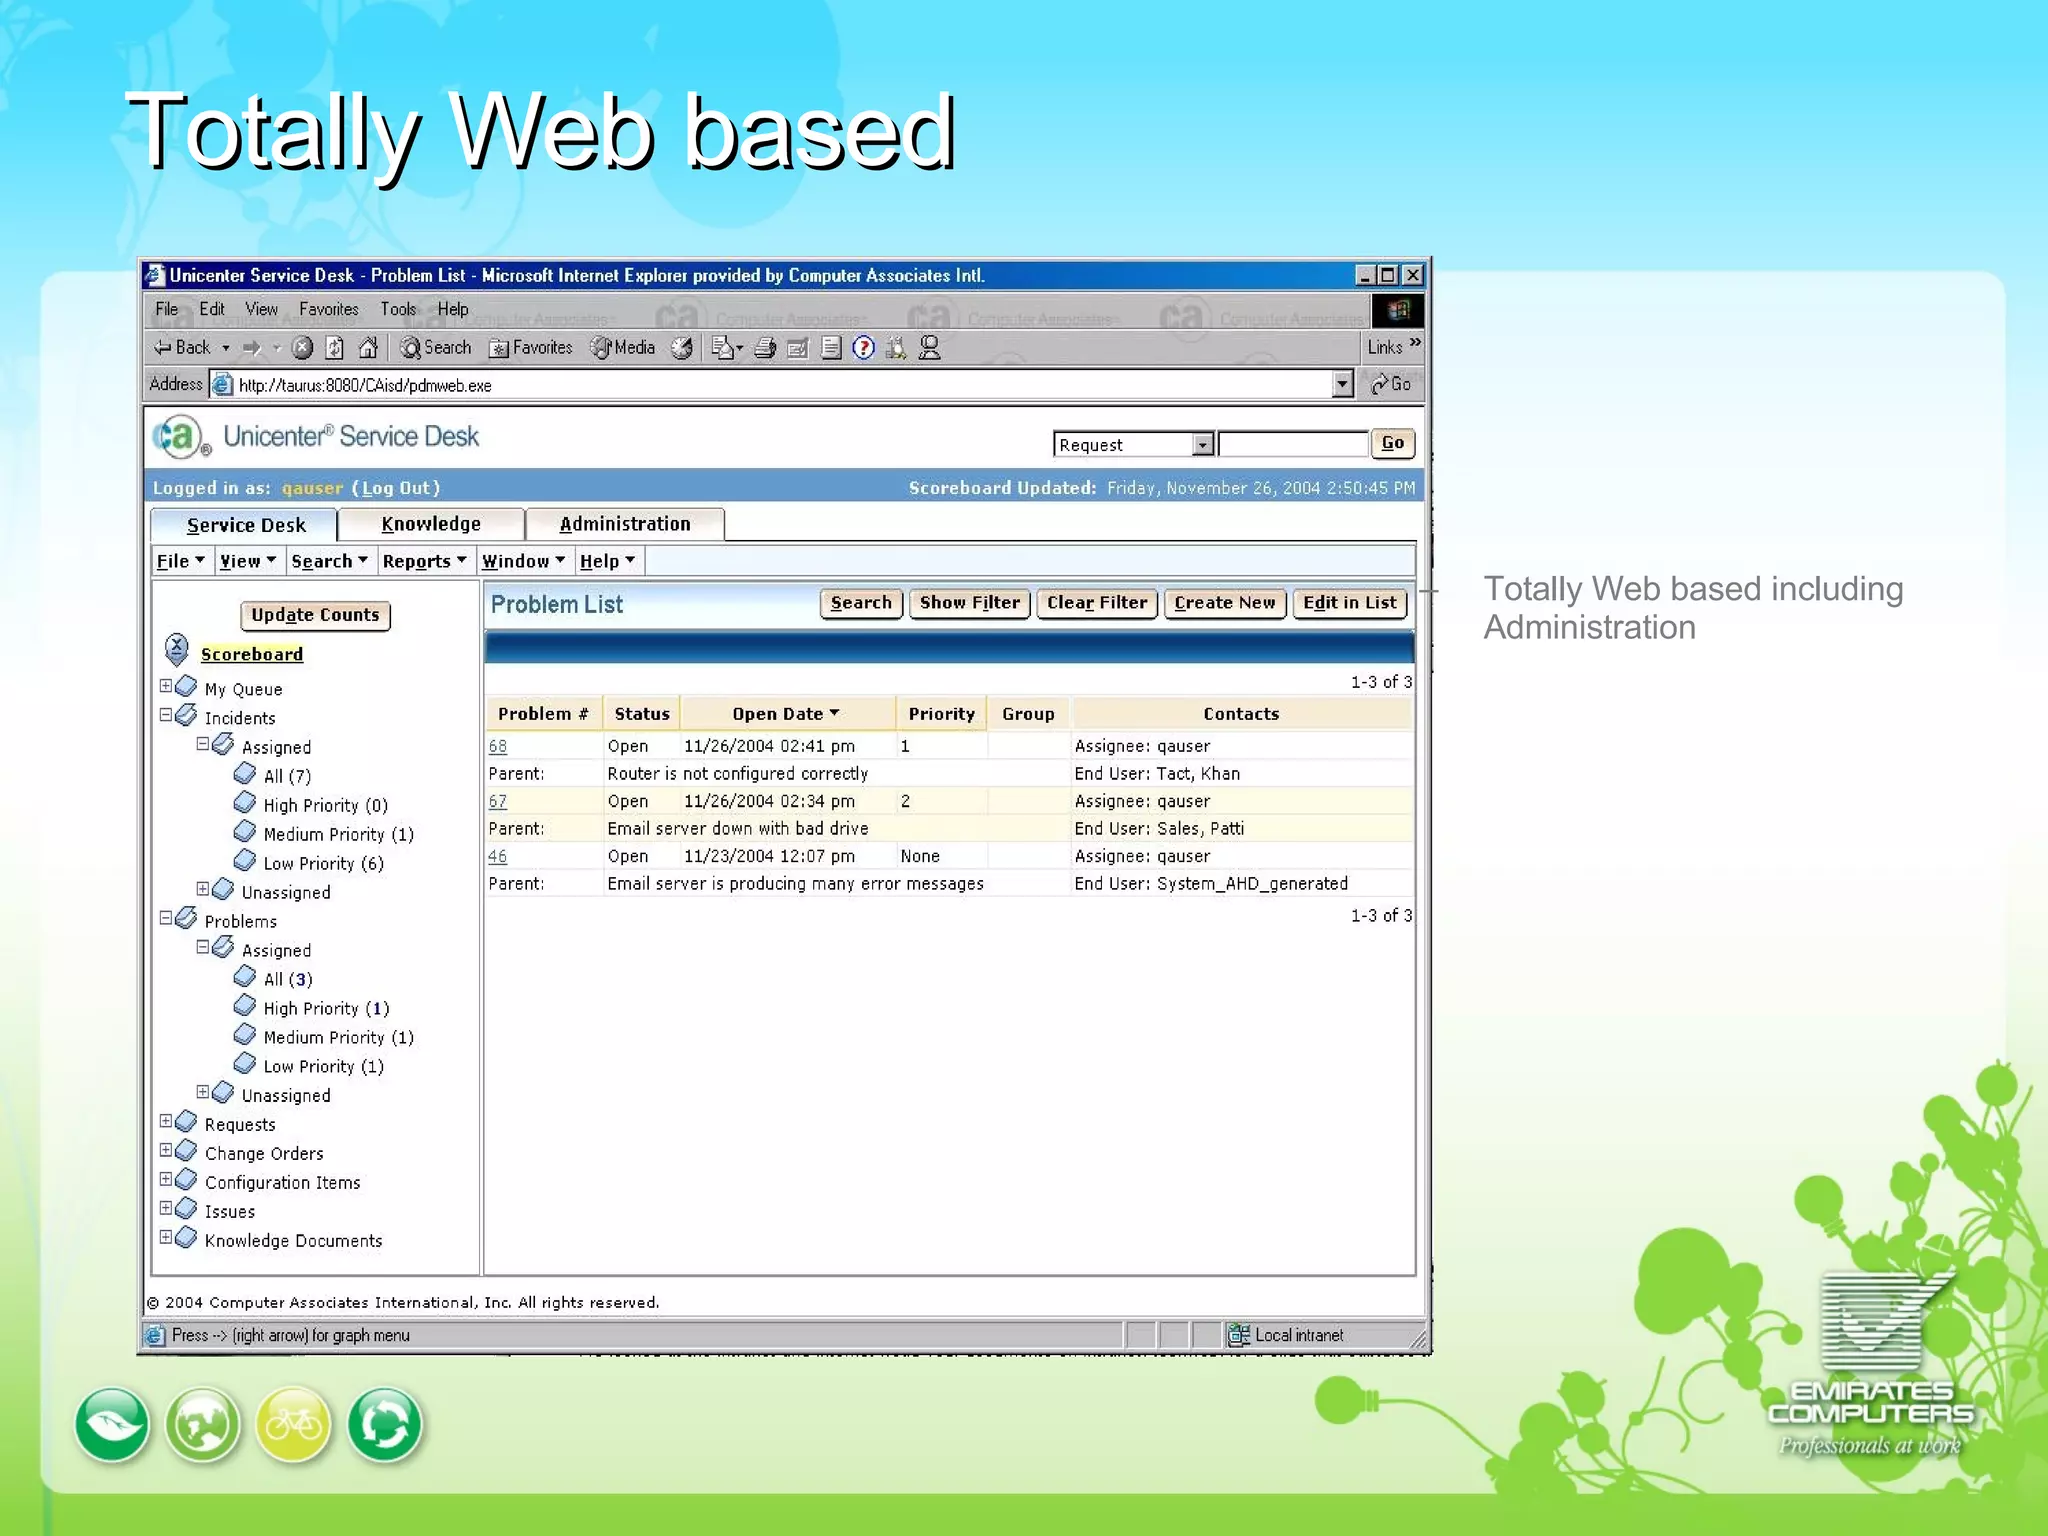
Task: Click the Log Out link
Action: tap(396, 488)
